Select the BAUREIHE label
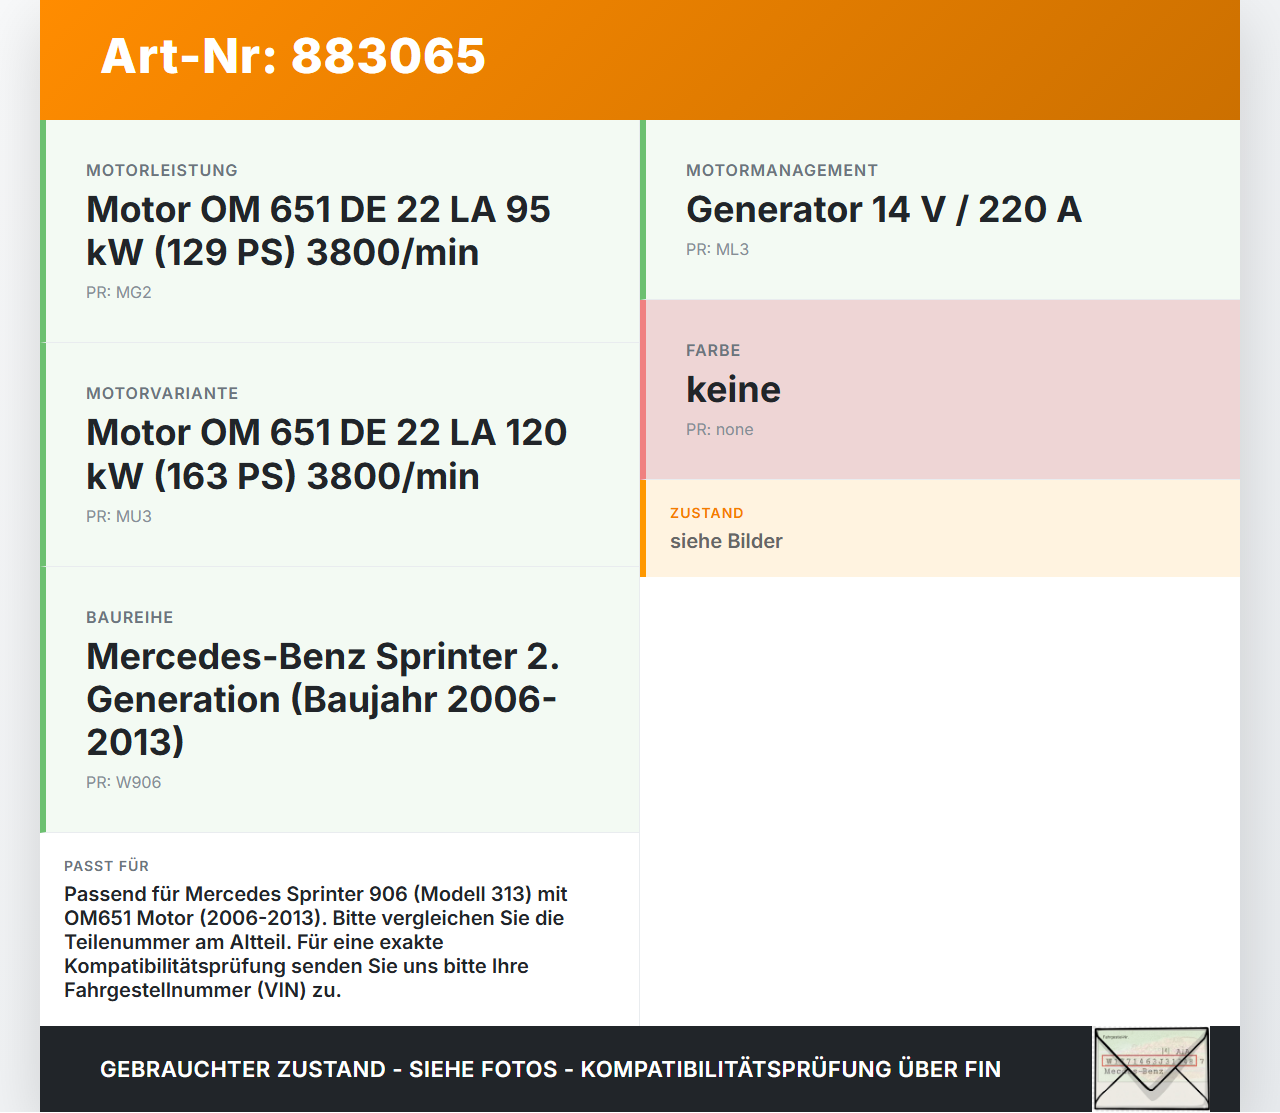The width and height of the screenshot is (1280, 1113). coord(130,617)
